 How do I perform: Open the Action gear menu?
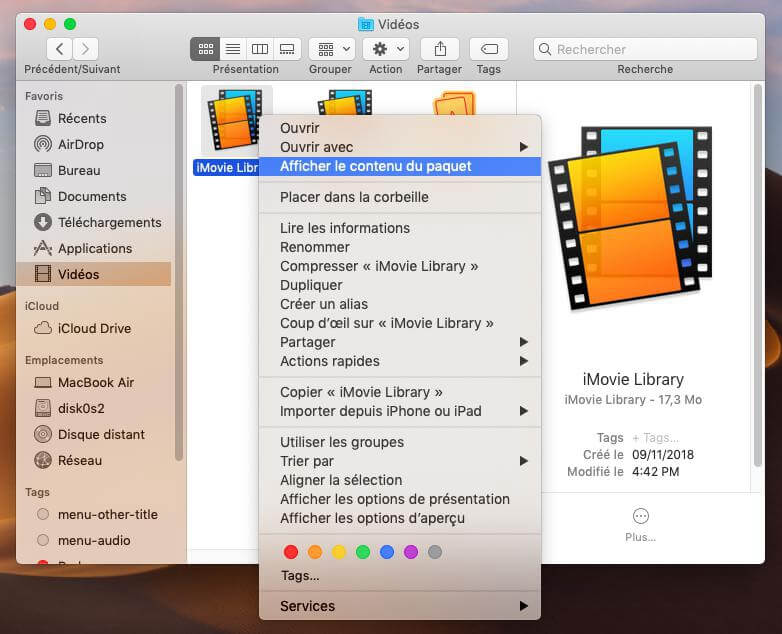tap(386, 49)
